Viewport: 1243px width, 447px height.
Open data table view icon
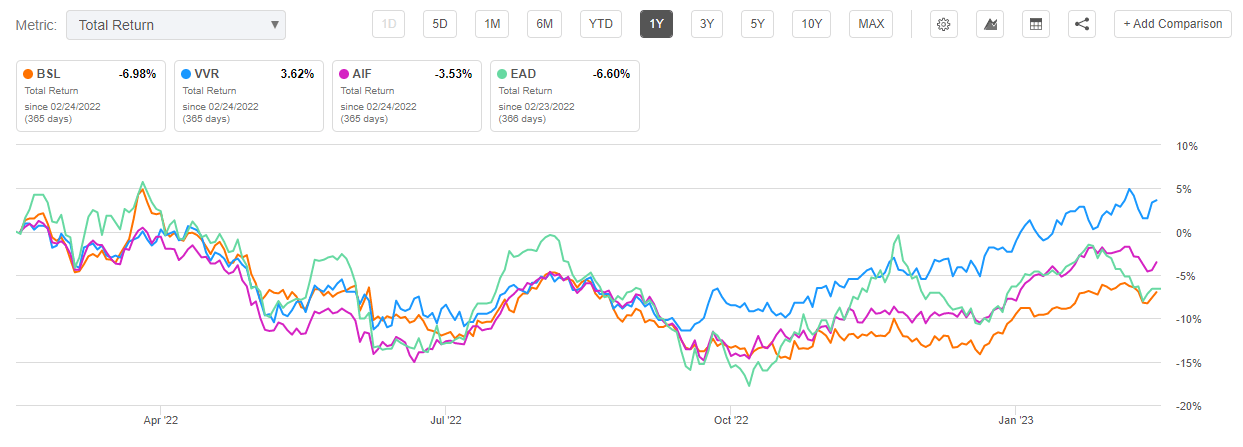point(1036,24)
